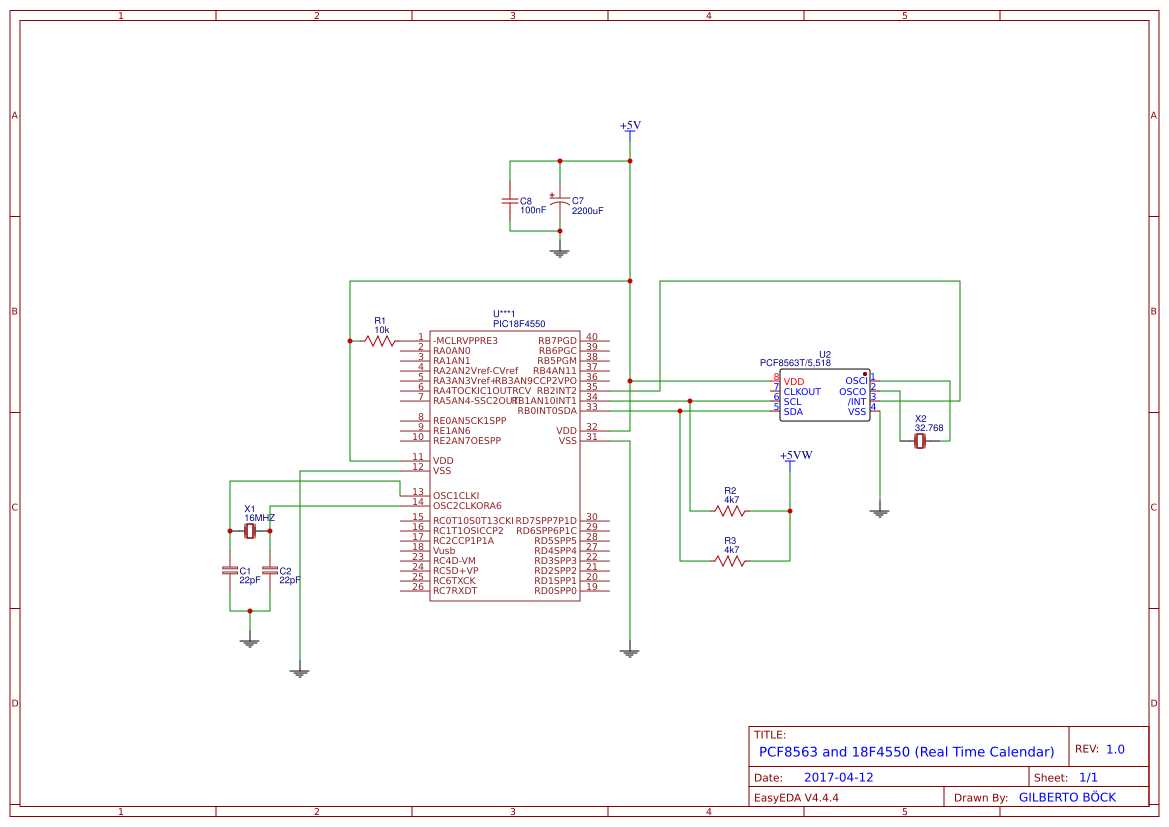1169x827 pixels.
Task: Click the C8 100nF capacitor symbol
Action: [x=510, y=201]
